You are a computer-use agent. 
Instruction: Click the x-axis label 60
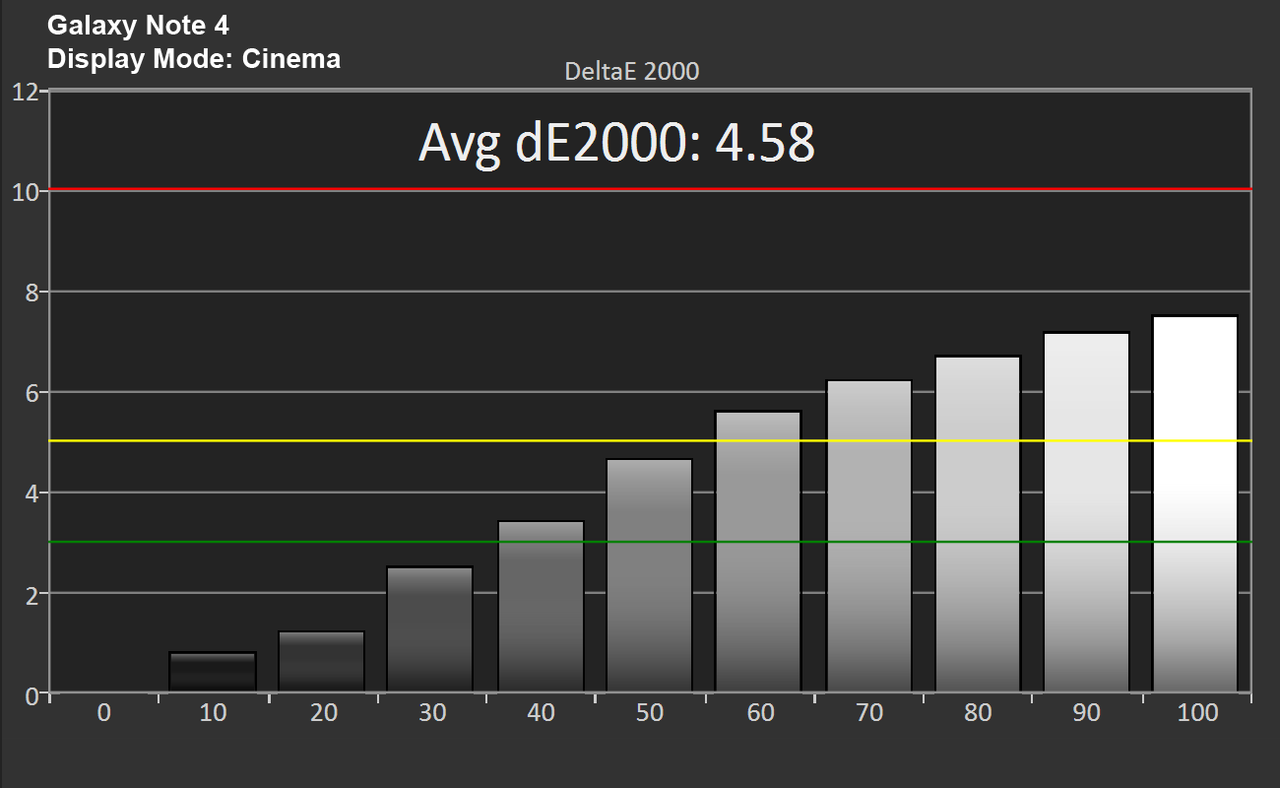click(x=760, y=713)
